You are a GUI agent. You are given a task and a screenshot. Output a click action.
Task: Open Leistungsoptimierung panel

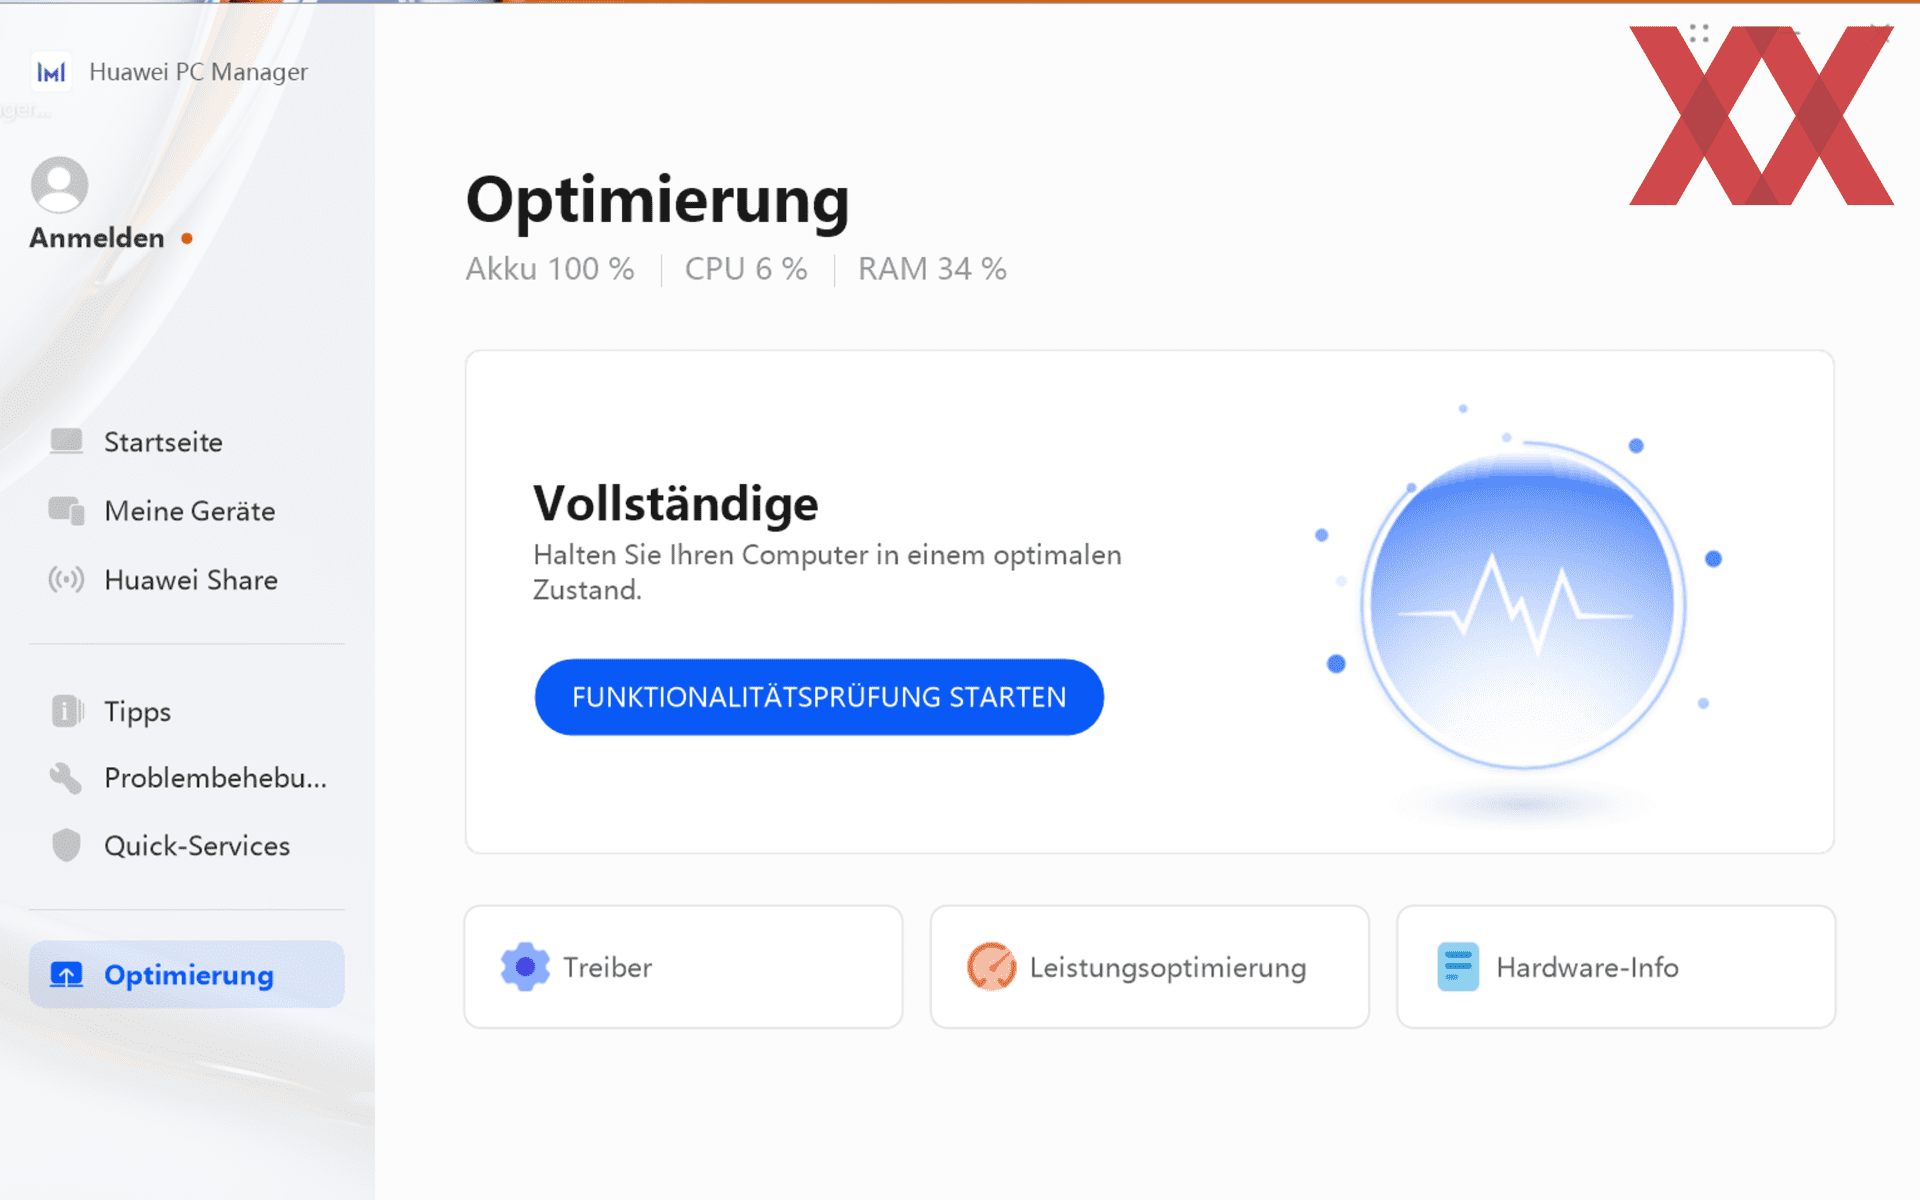(1147, 968)
